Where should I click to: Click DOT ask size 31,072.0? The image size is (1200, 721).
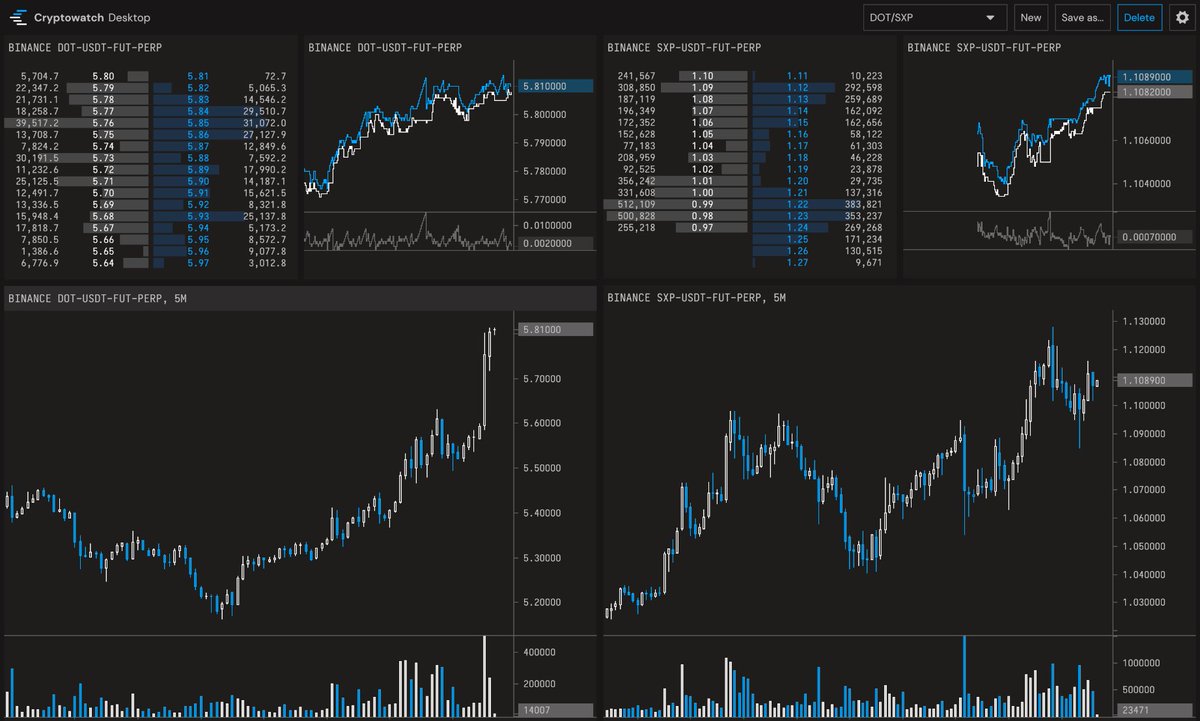coord(264,122)
